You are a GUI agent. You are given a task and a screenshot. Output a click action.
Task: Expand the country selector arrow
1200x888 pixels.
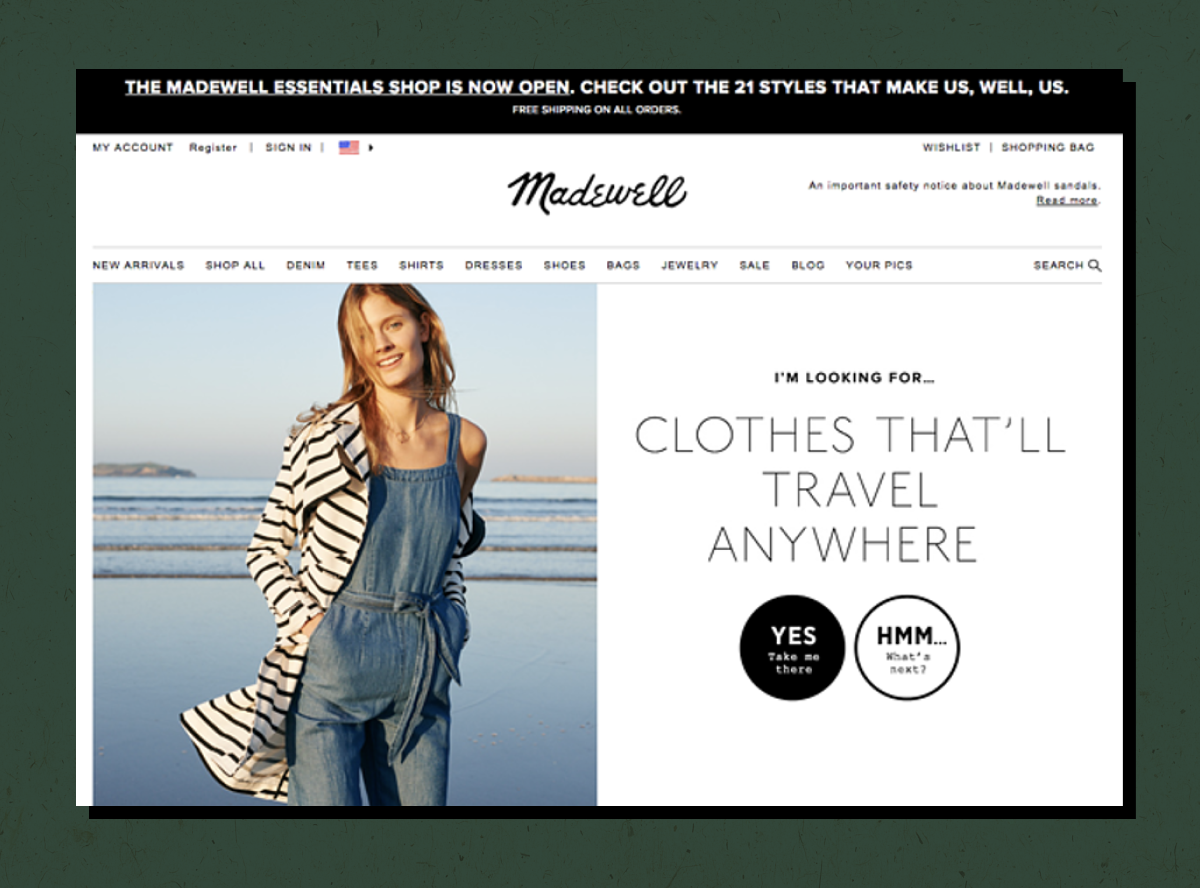(x=371, y=147)
